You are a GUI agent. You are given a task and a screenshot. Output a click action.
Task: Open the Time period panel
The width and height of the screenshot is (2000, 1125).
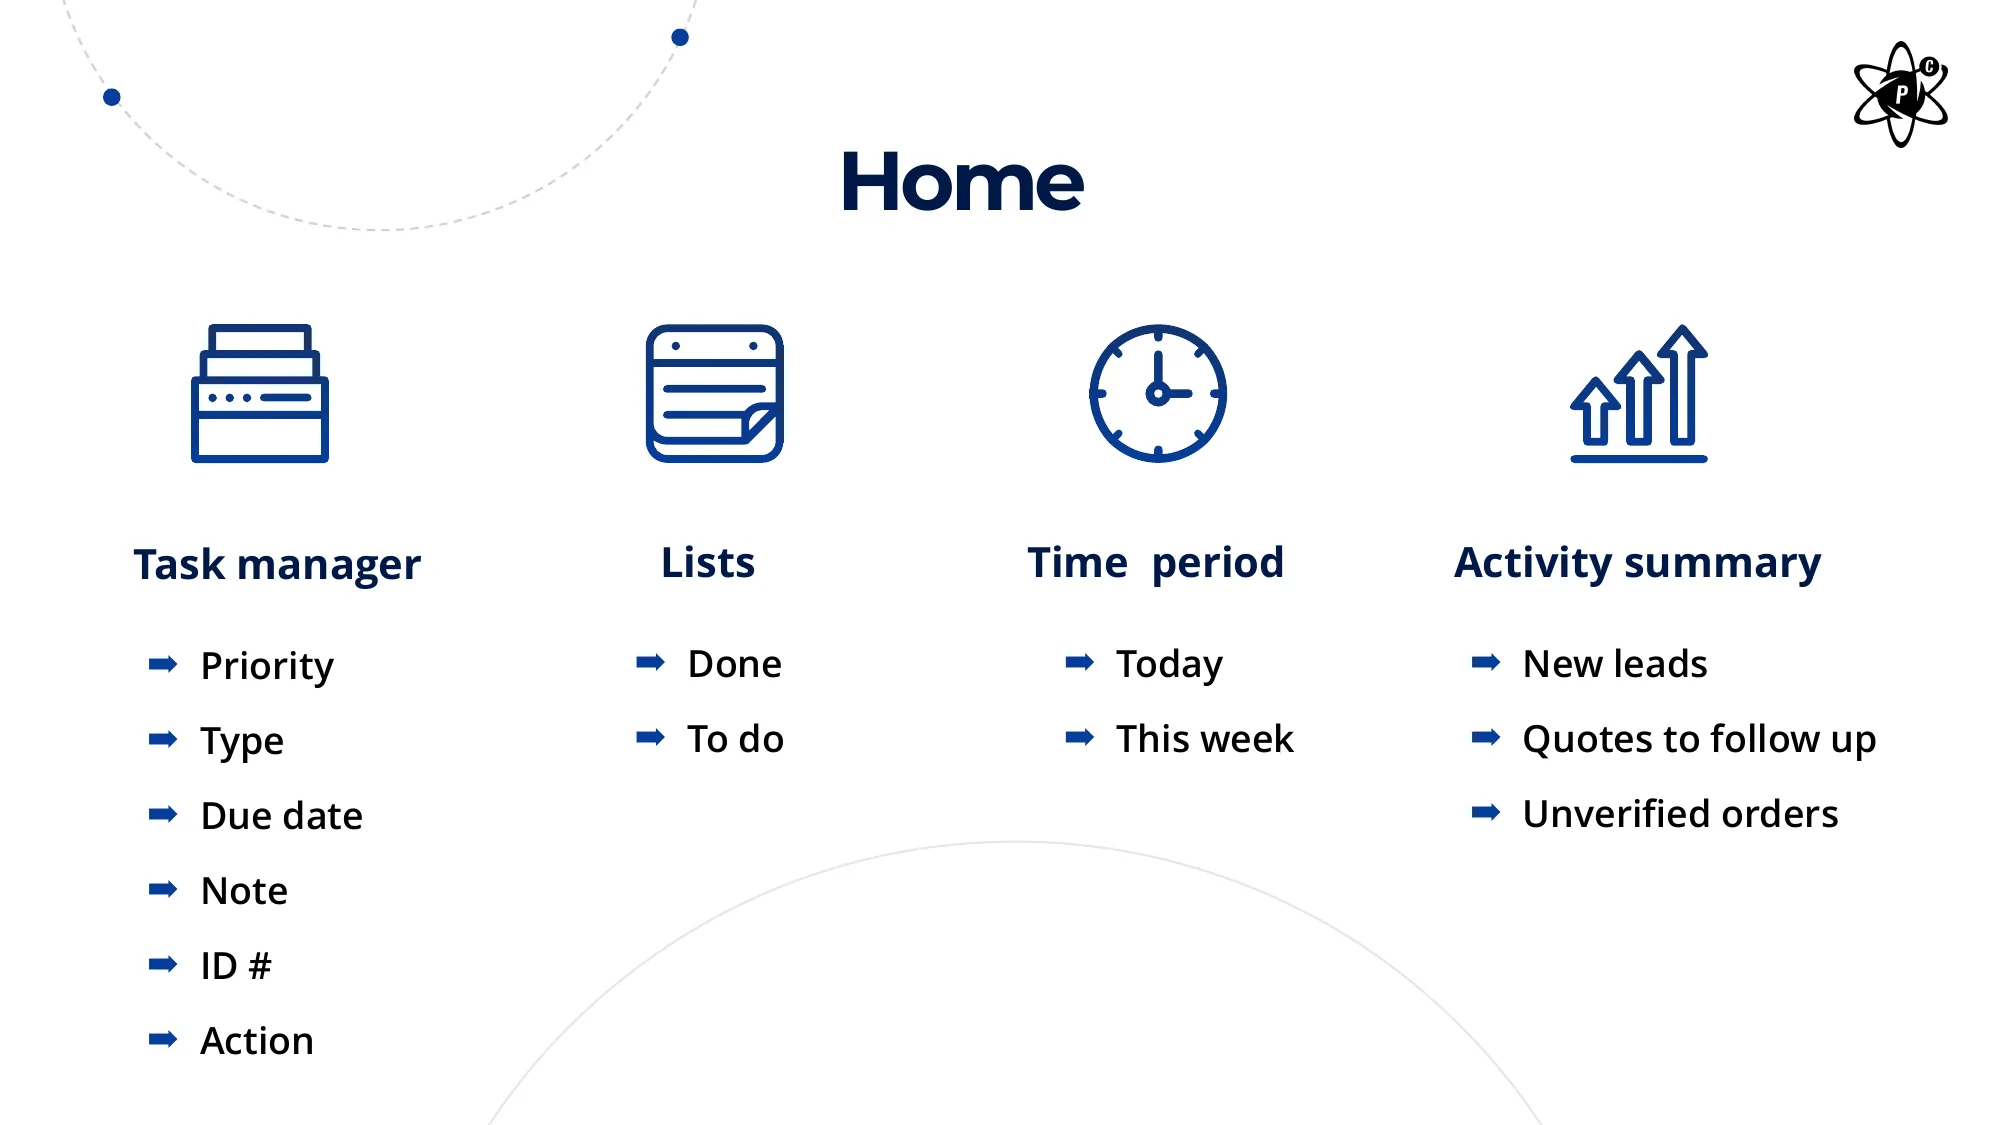coord(1154,559)
